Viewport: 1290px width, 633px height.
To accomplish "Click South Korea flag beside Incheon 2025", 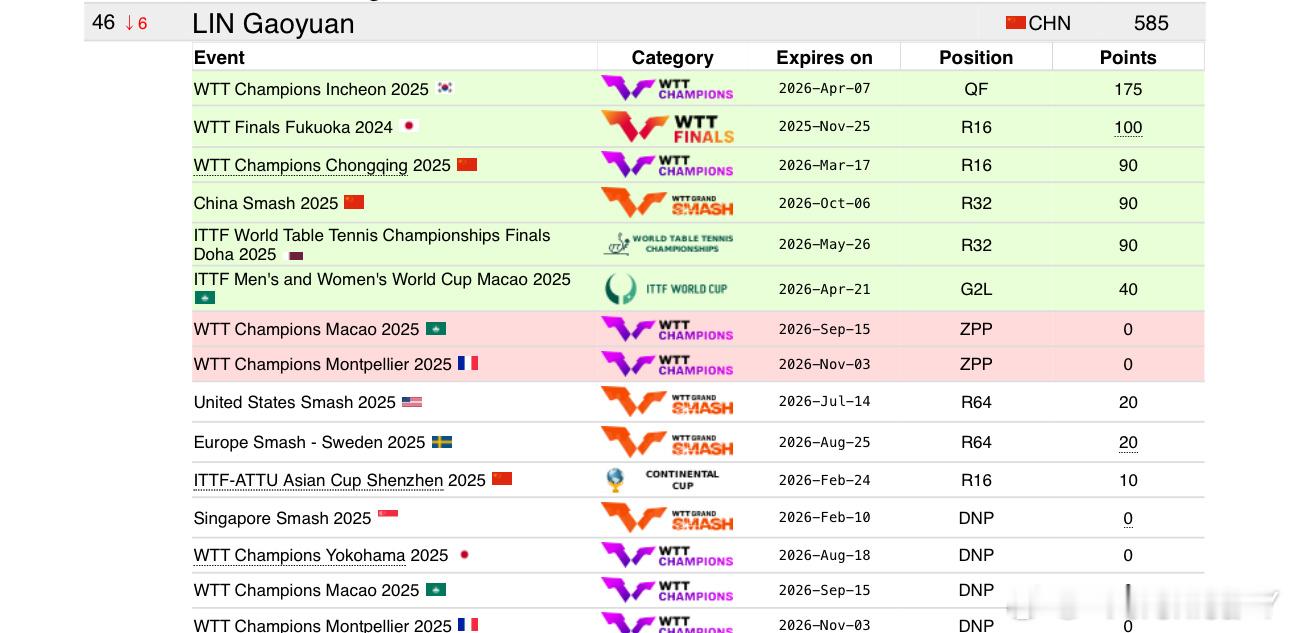I will 445,88.
